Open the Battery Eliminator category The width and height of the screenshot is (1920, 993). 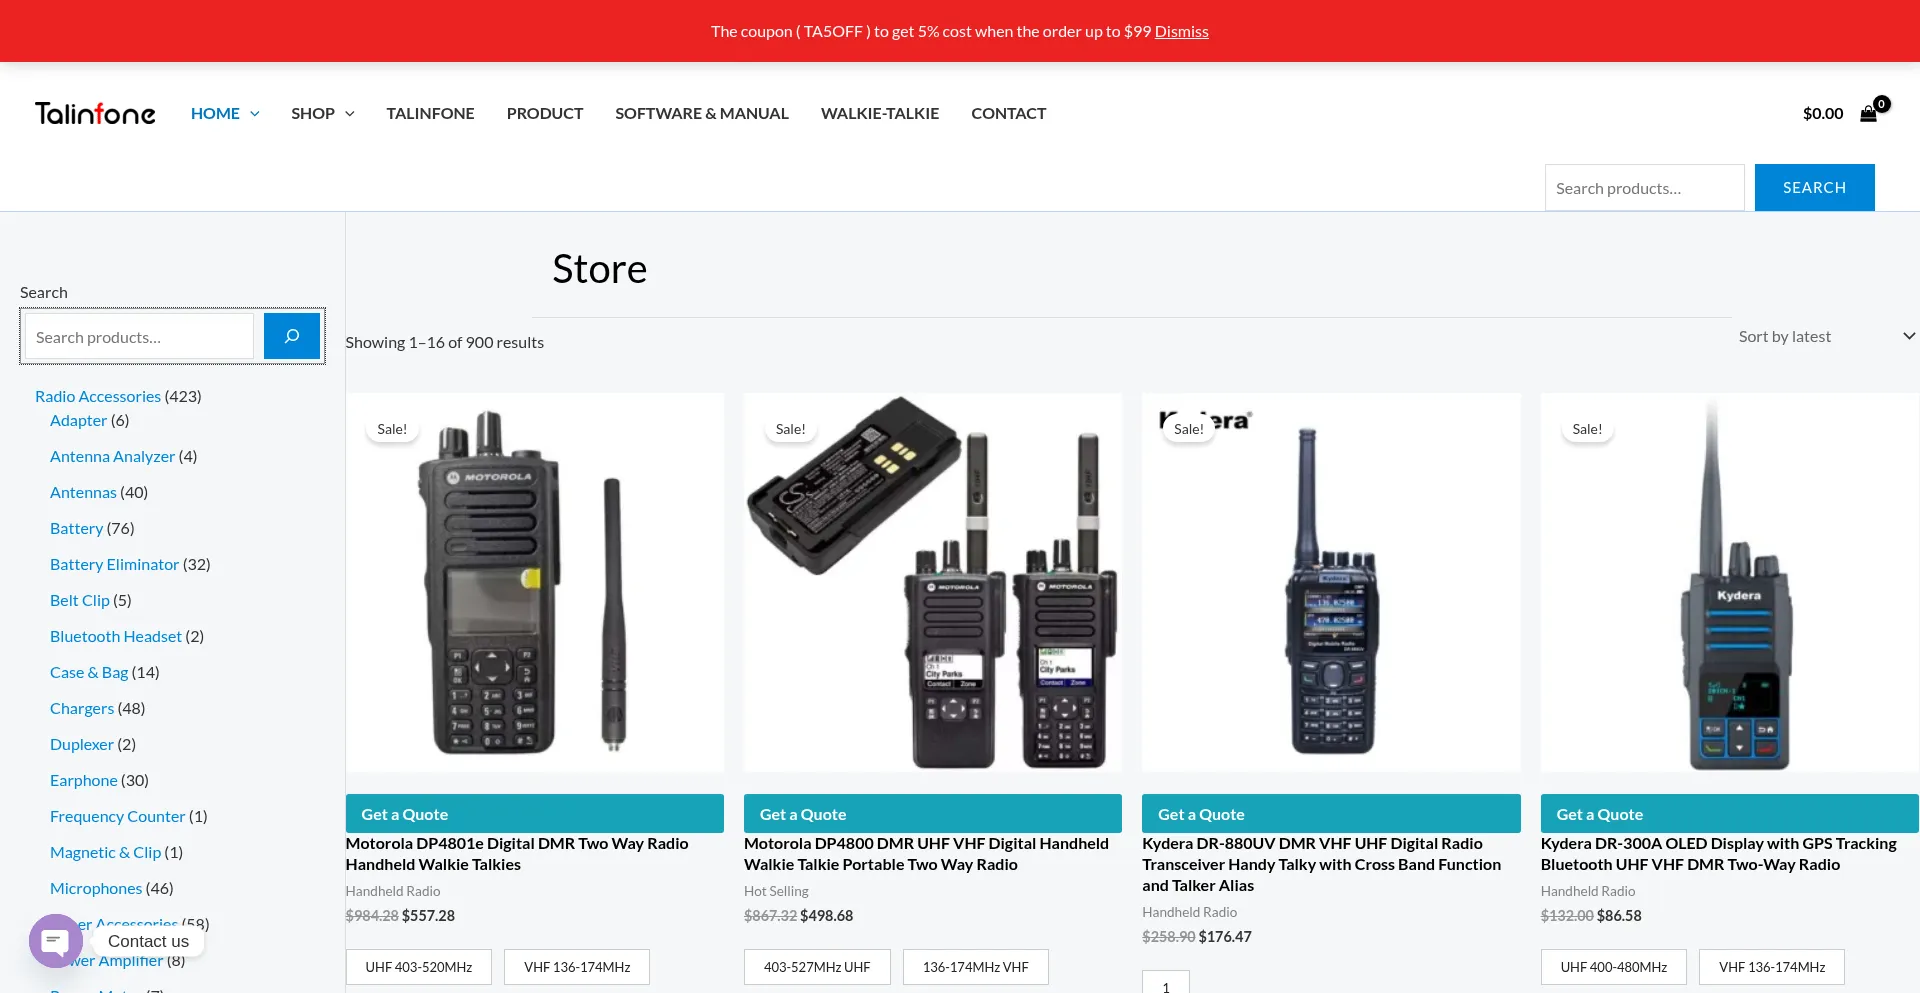tap(114, 564)
